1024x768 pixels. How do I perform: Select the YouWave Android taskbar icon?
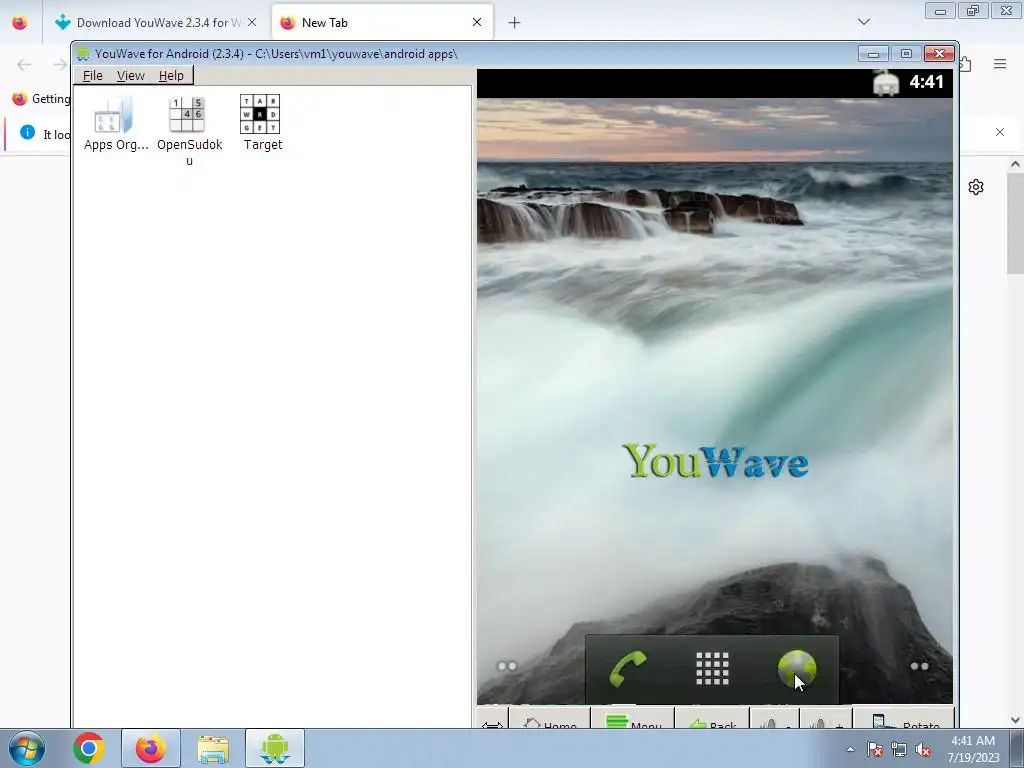(x=275, y=748)
